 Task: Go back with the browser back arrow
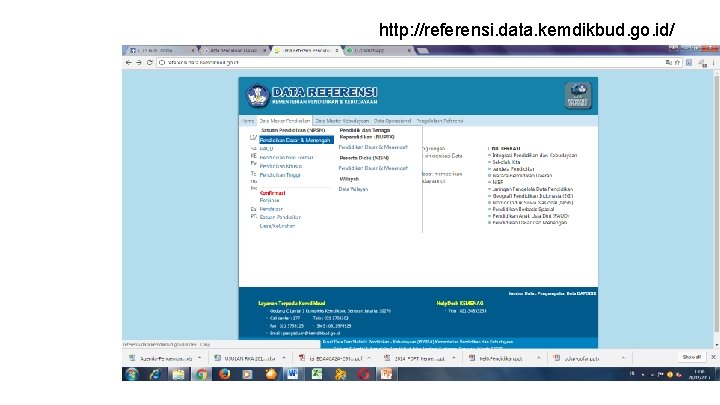click(128, 62)
